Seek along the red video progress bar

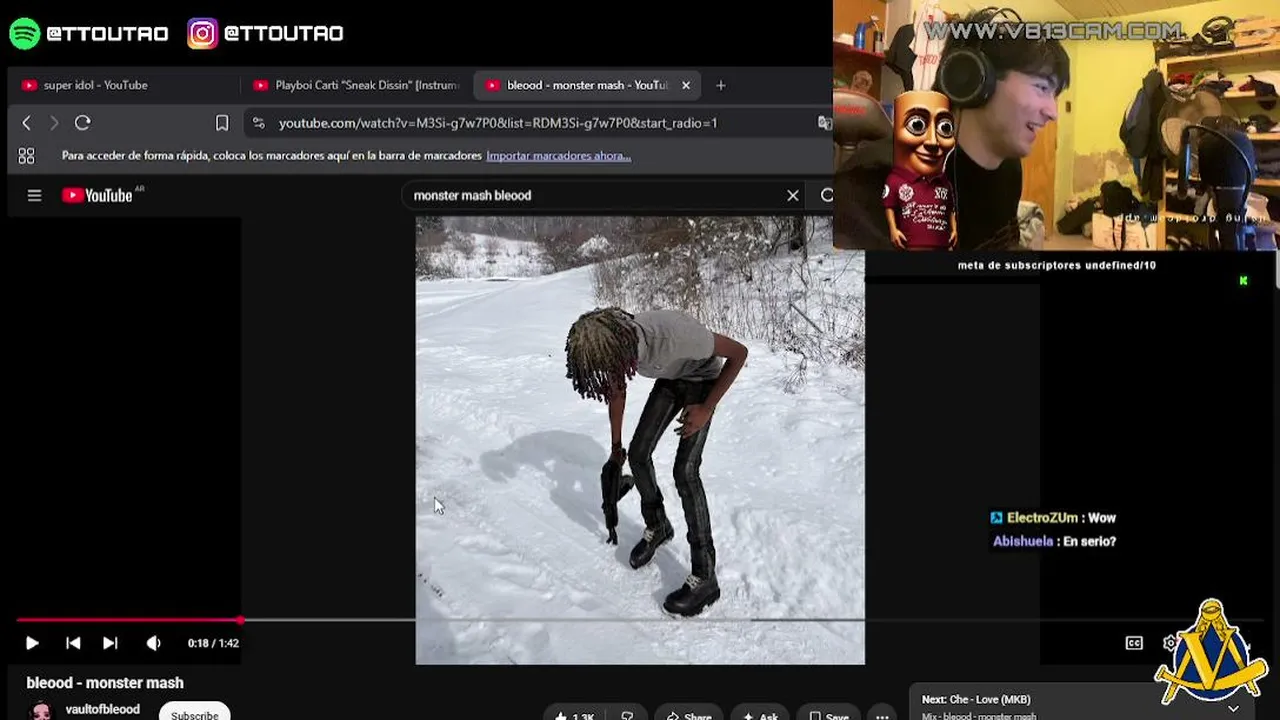click(x=128, y=620)
